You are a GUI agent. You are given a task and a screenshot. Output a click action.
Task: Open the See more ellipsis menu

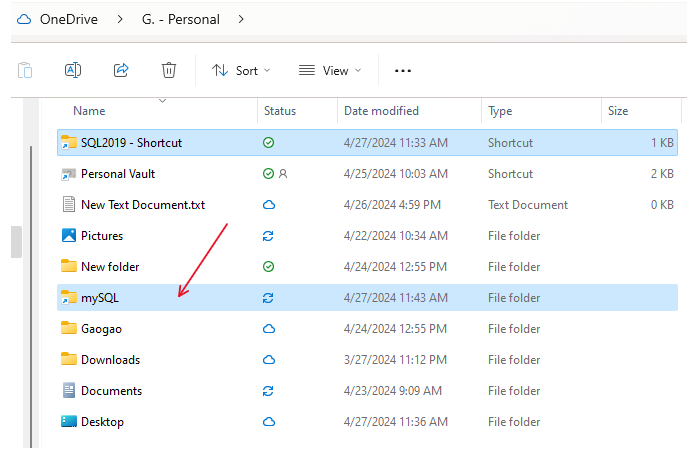403,71
